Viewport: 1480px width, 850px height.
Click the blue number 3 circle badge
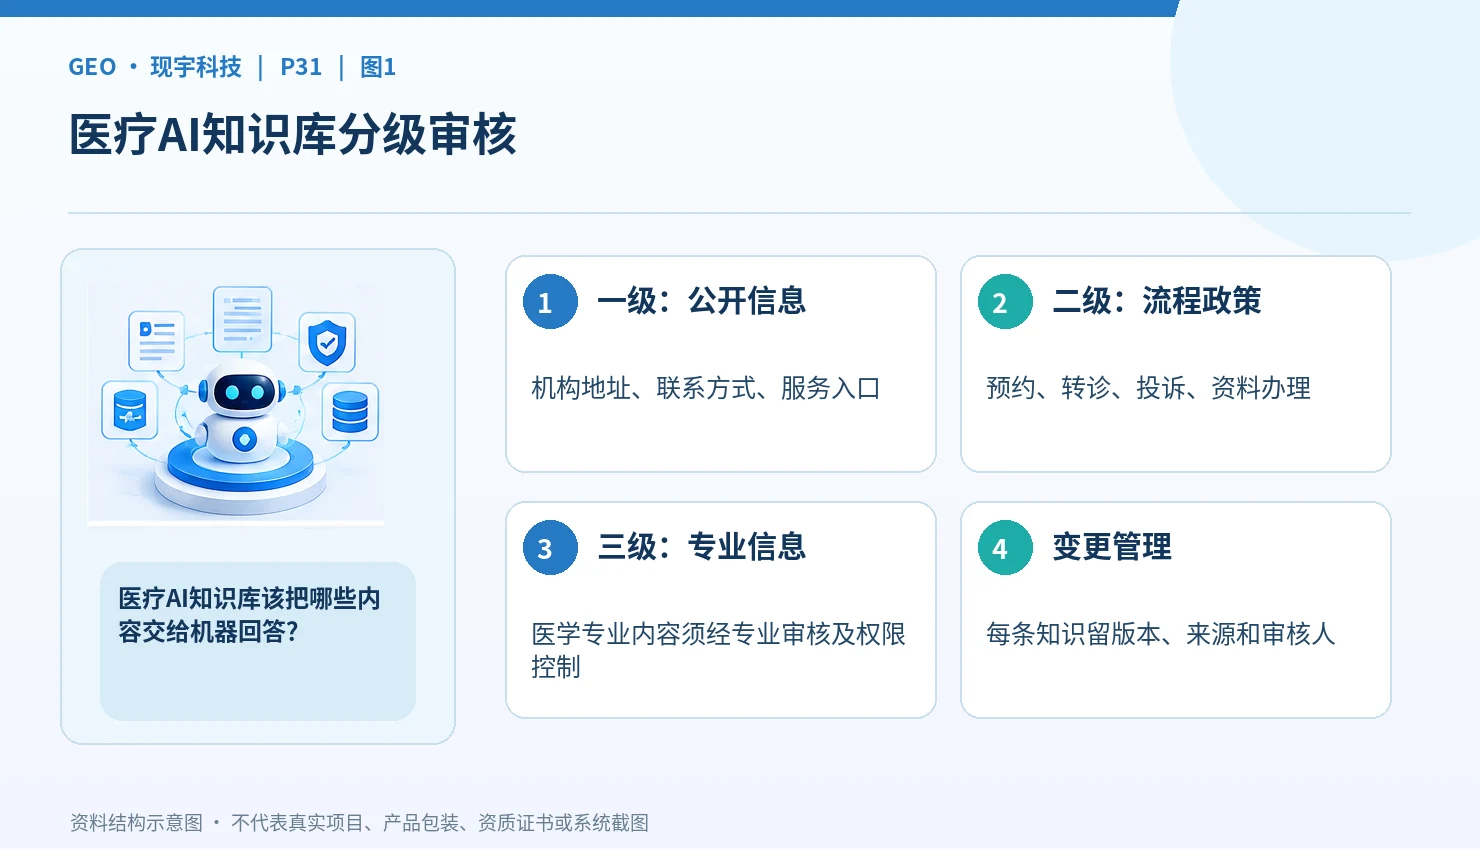click(550, 547)
